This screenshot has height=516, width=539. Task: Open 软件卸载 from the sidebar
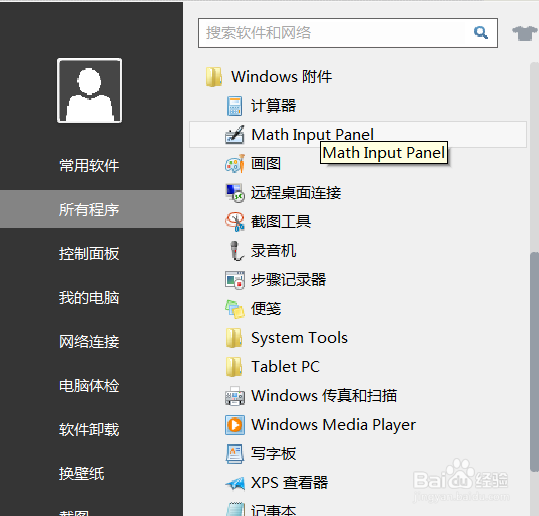[89, 430]
